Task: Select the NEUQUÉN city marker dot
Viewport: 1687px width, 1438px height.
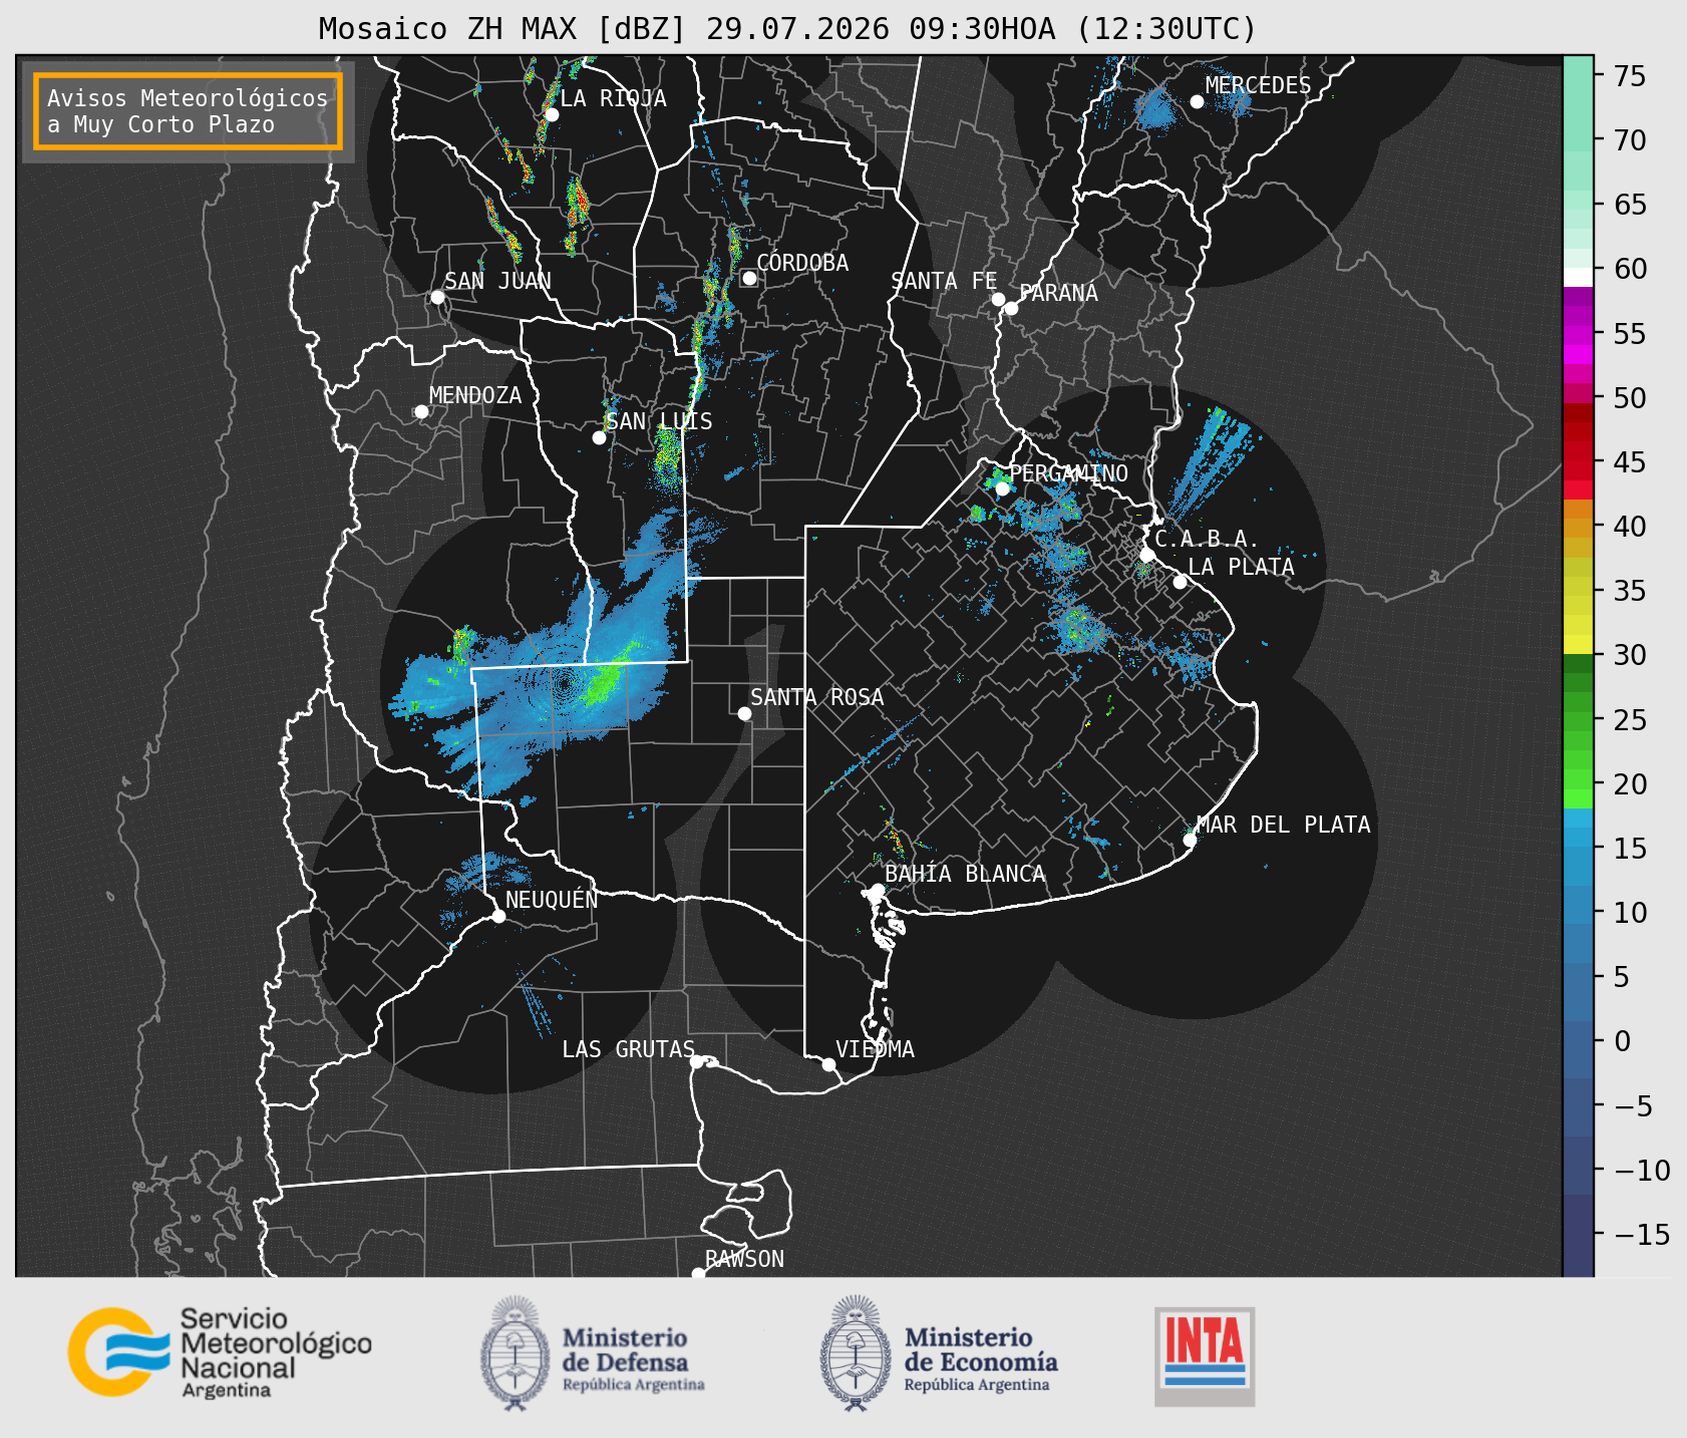Action: pos(498,916)
